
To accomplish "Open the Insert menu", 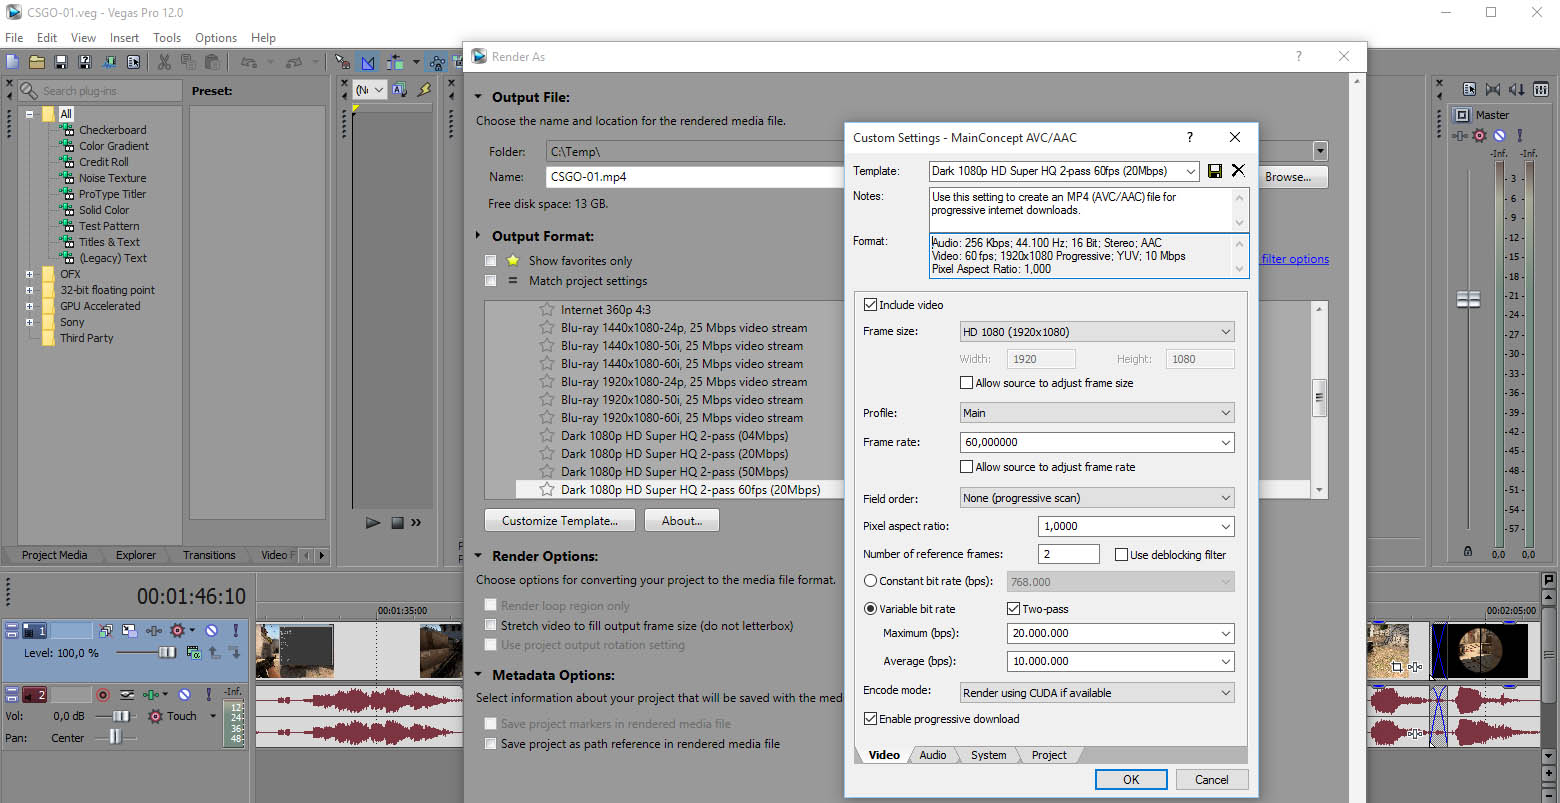I will pos(124,38).
